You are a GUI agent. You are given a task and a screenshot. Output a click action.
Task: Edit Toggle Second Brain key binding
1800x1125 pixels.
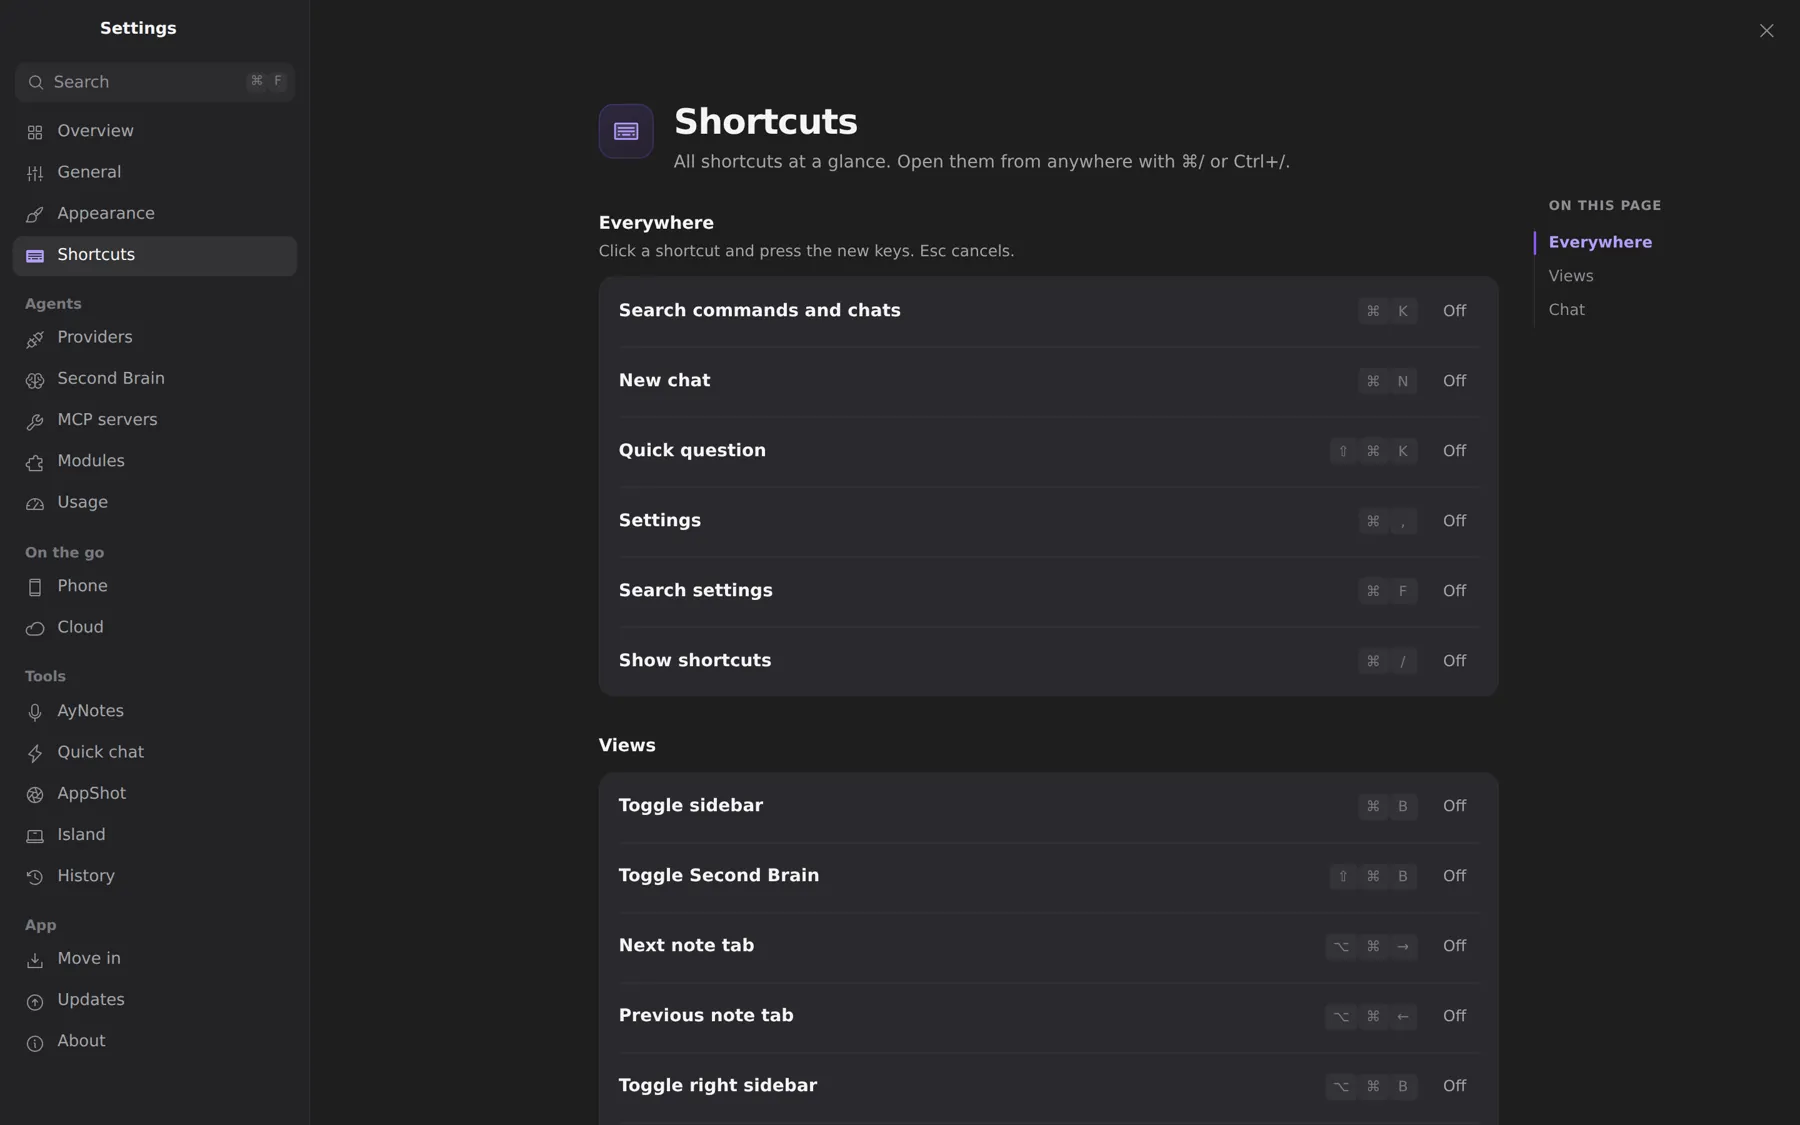[1373, 876]
